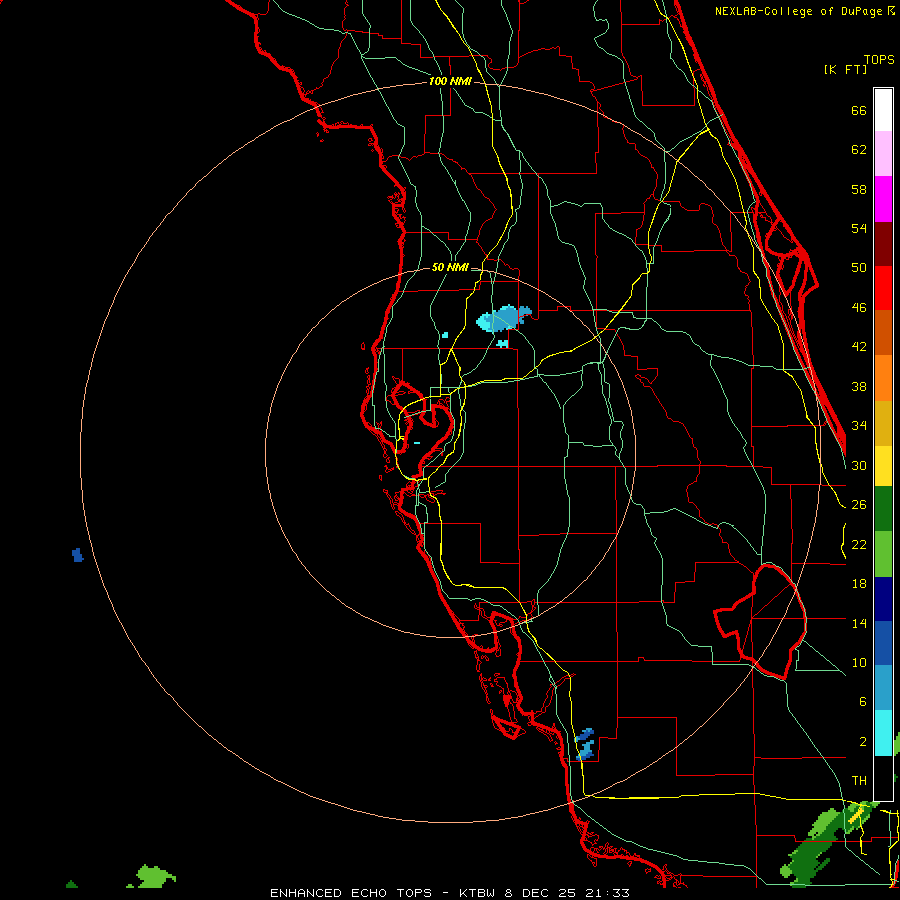Image resolution: width=900 pixels, height=900 pixels.
Task: Click the 66 value on the scale
Action: click(859, 110)
